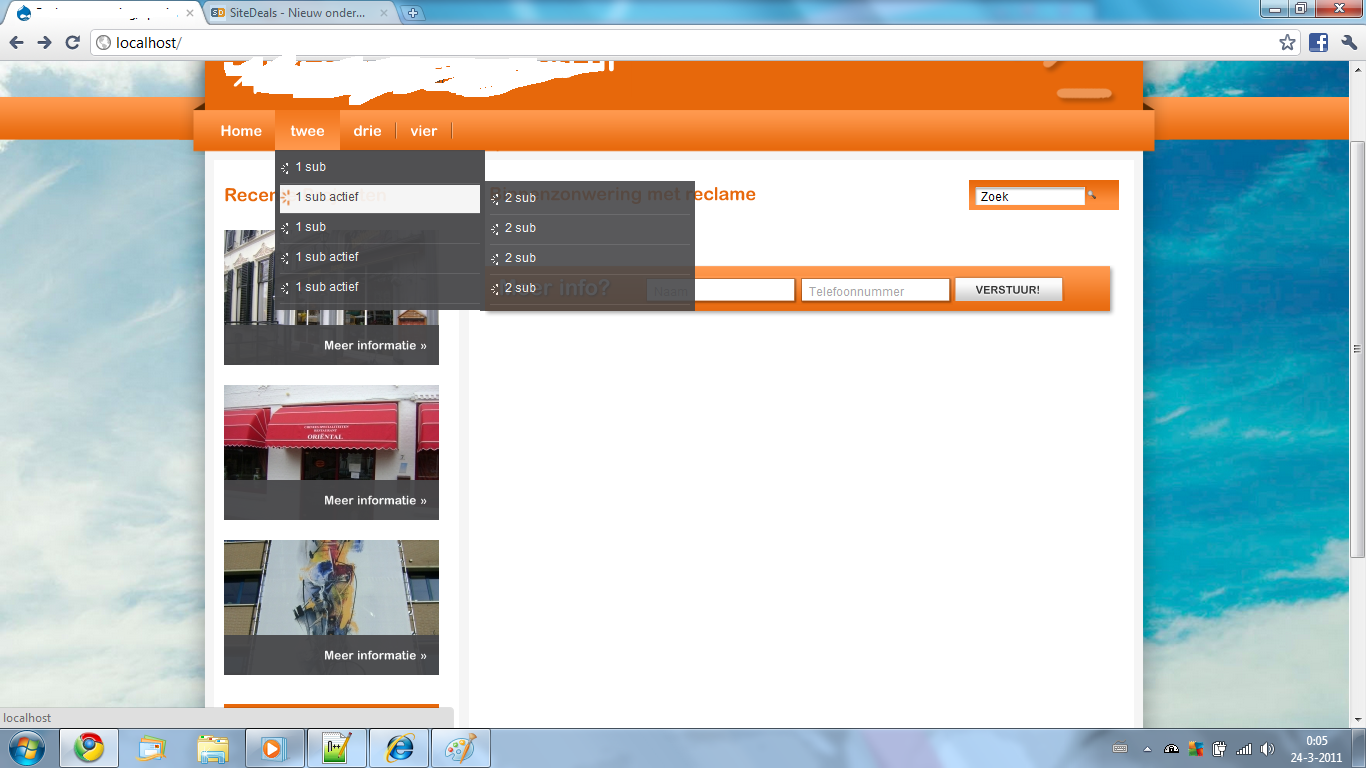Open a new tab with the plus button

(x=412, y=13)
